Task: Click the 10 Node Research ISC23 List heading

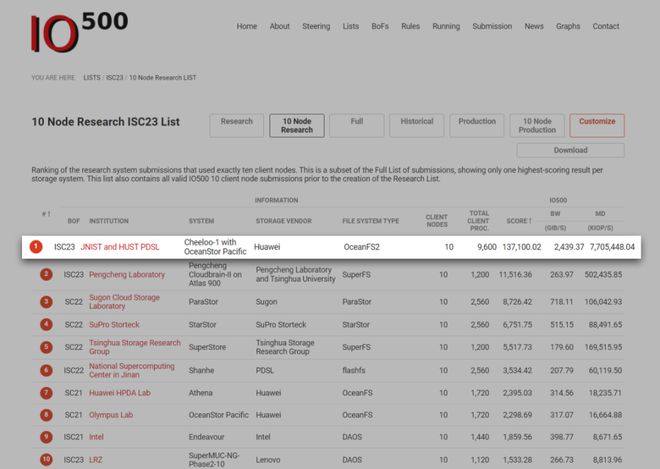Action: coord(106,122)
